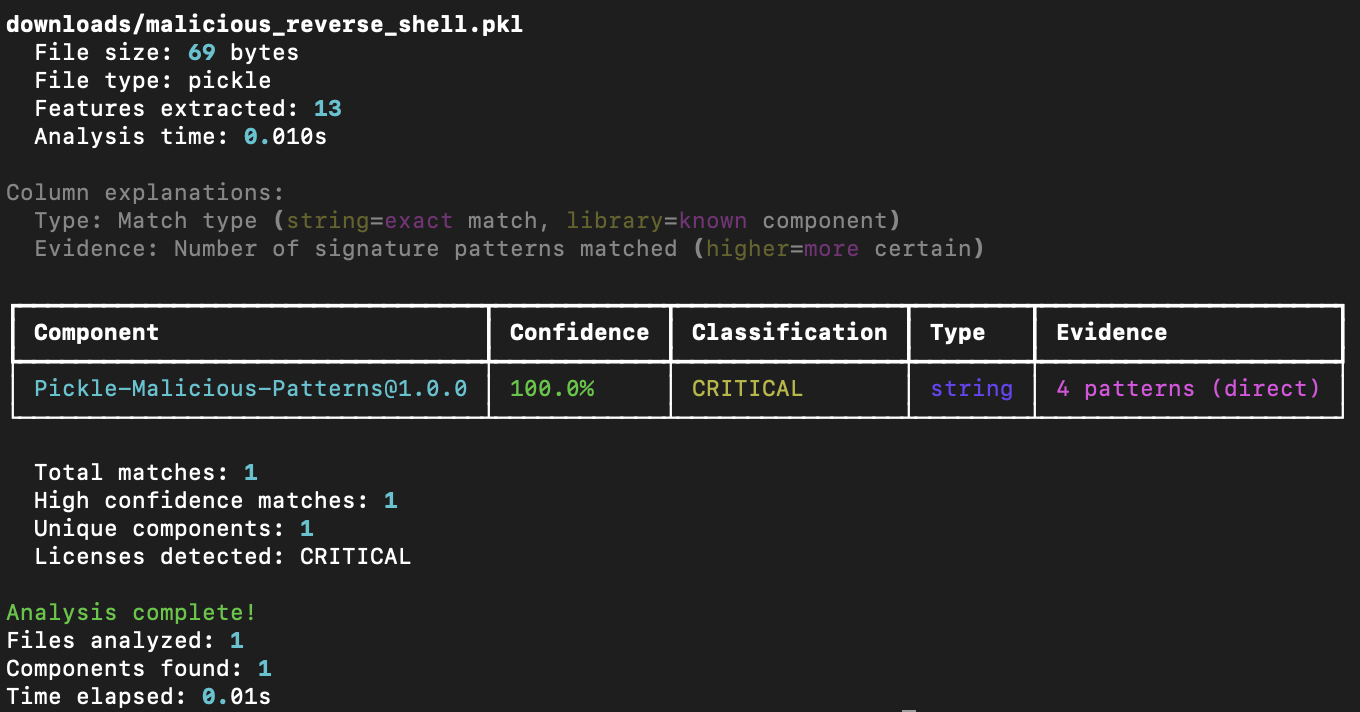1360x712 pixels.
Task: Click the Analysis time line
Action: [x=180, y=136]
